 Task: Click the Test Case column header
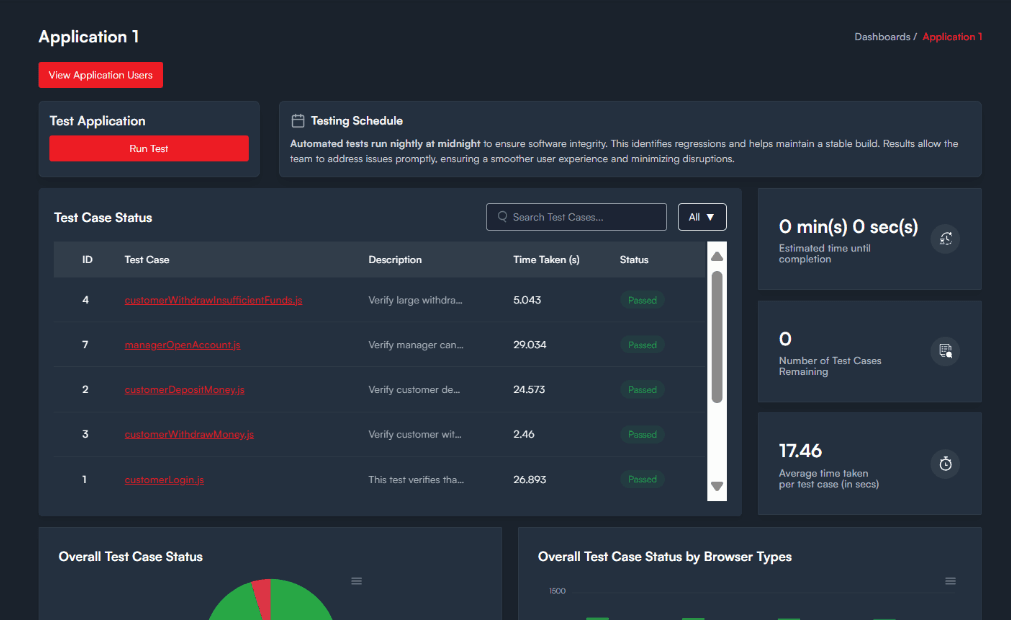[147, 260]
